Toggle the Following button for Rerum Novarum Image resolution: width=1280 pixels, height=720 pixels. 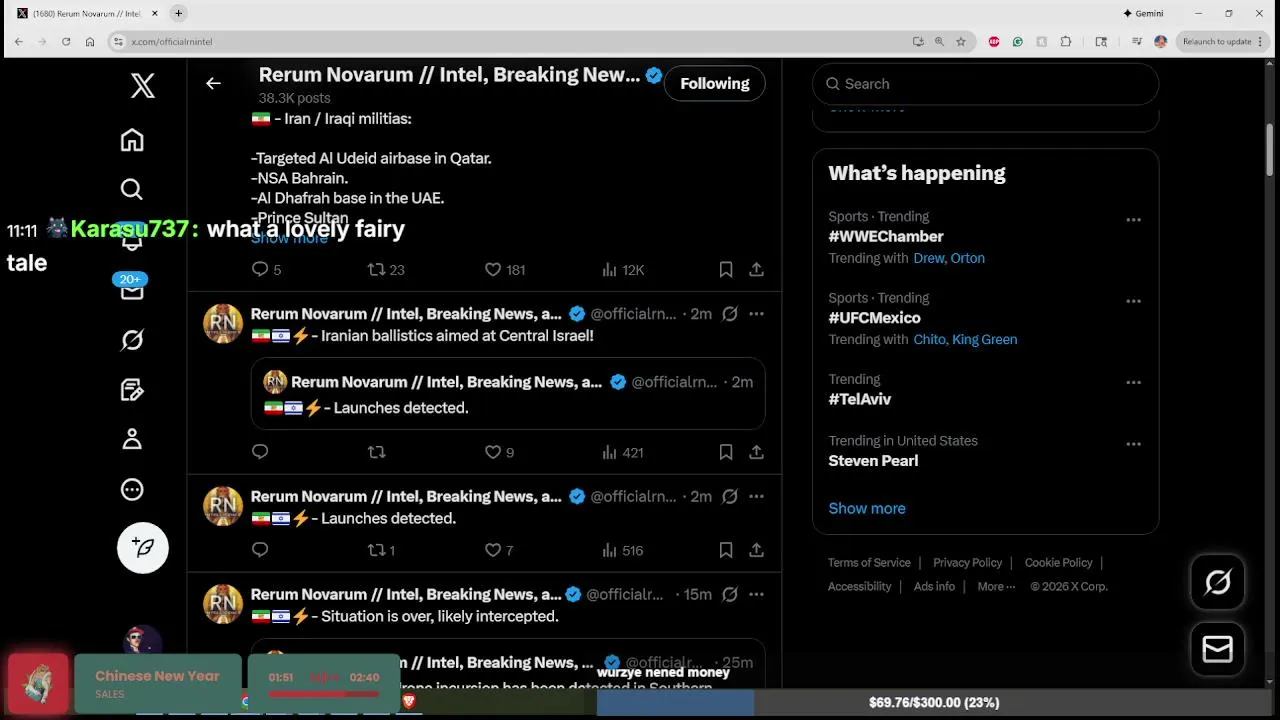point(715,84)
